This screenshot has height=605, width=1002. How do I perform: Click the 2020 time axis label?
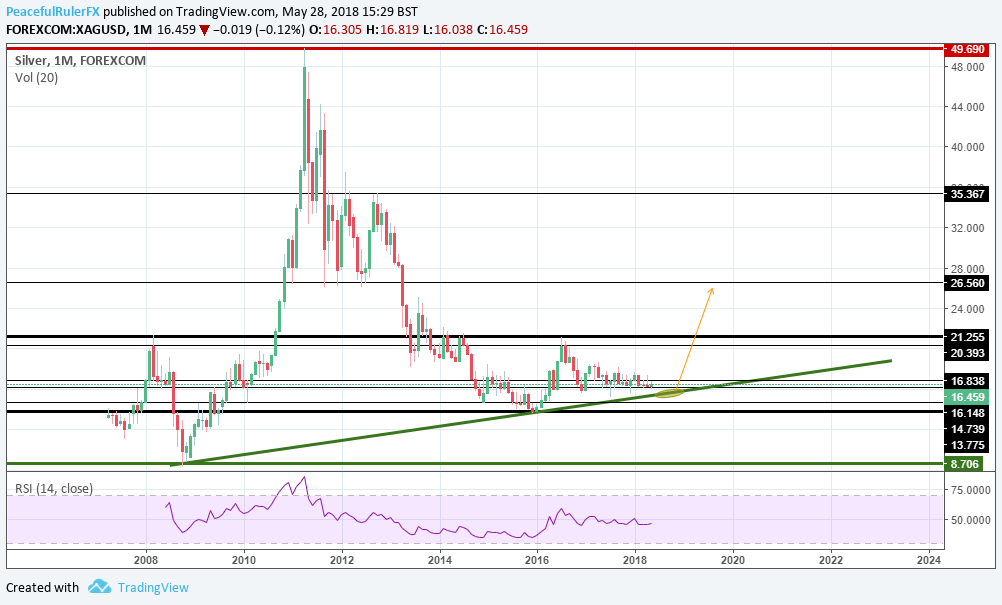(x=733, y=560)
